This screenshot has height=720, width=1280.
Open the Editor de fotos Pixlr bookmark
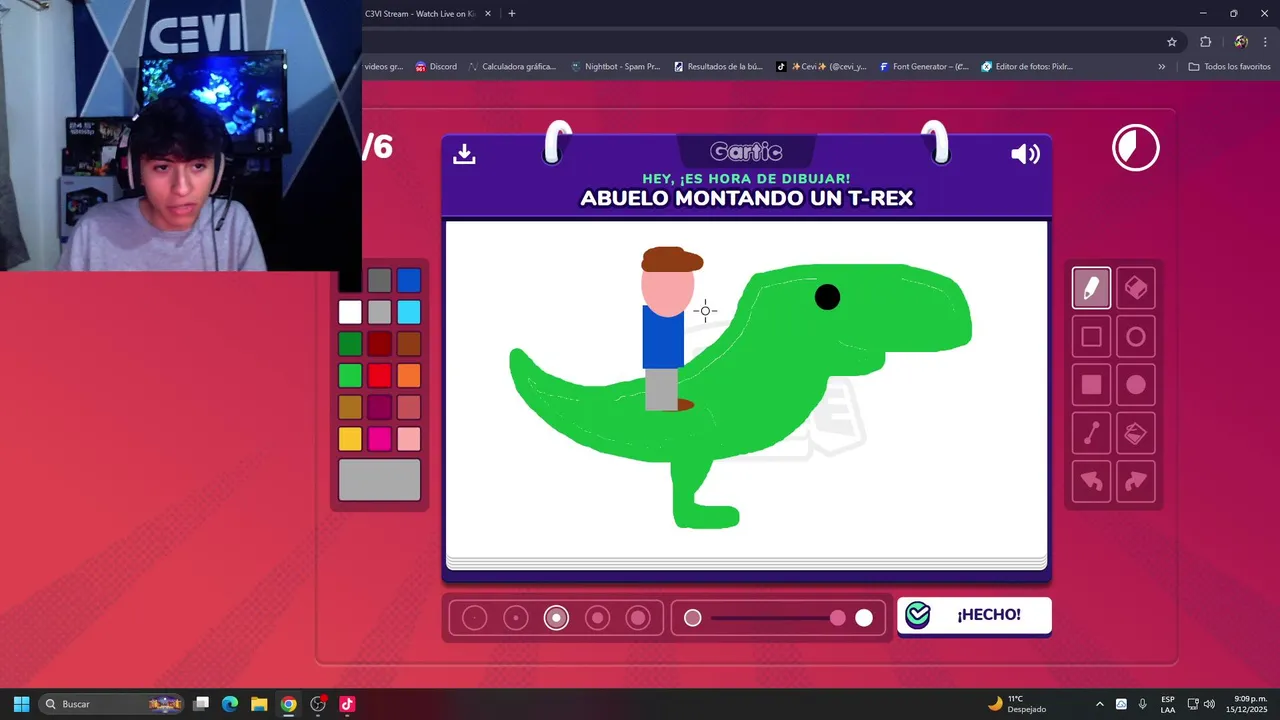(x=1027, y=67)
